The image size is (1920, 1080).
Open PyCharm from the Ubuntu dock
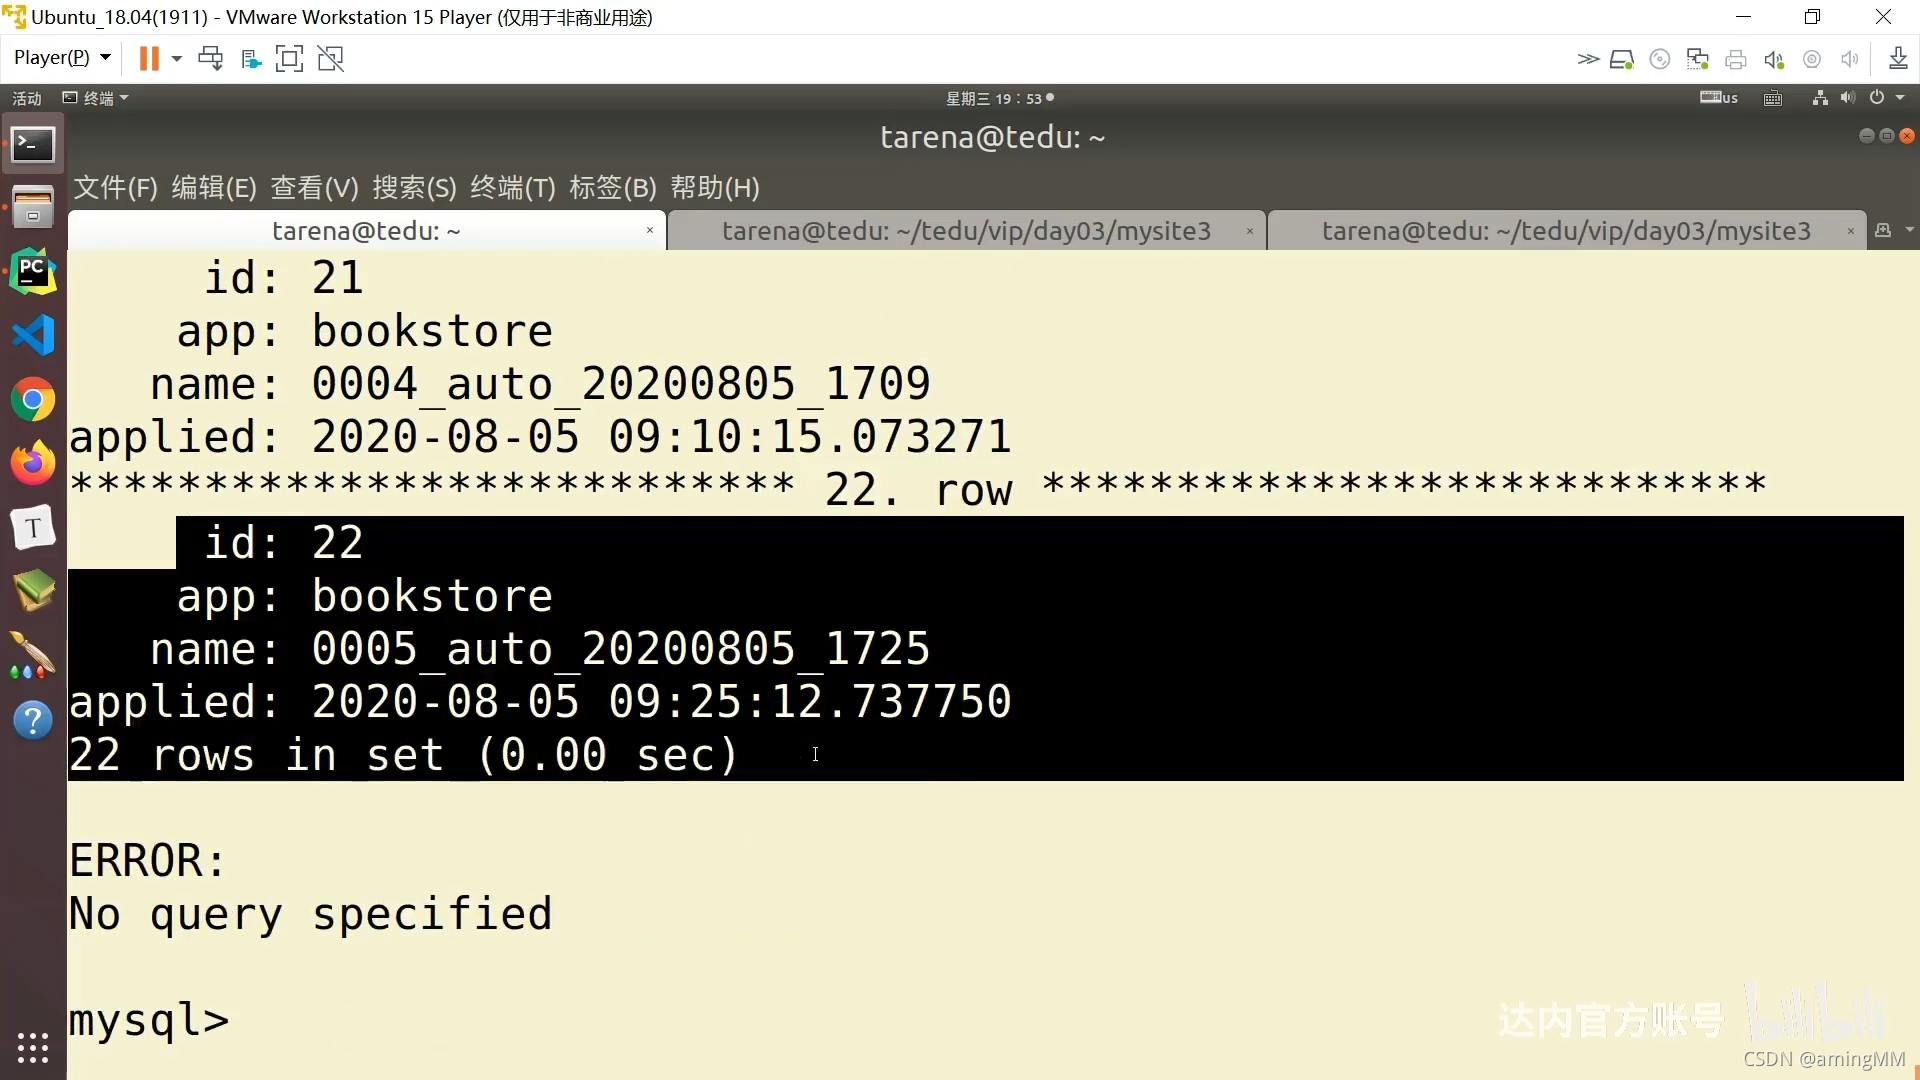[33, 271]
